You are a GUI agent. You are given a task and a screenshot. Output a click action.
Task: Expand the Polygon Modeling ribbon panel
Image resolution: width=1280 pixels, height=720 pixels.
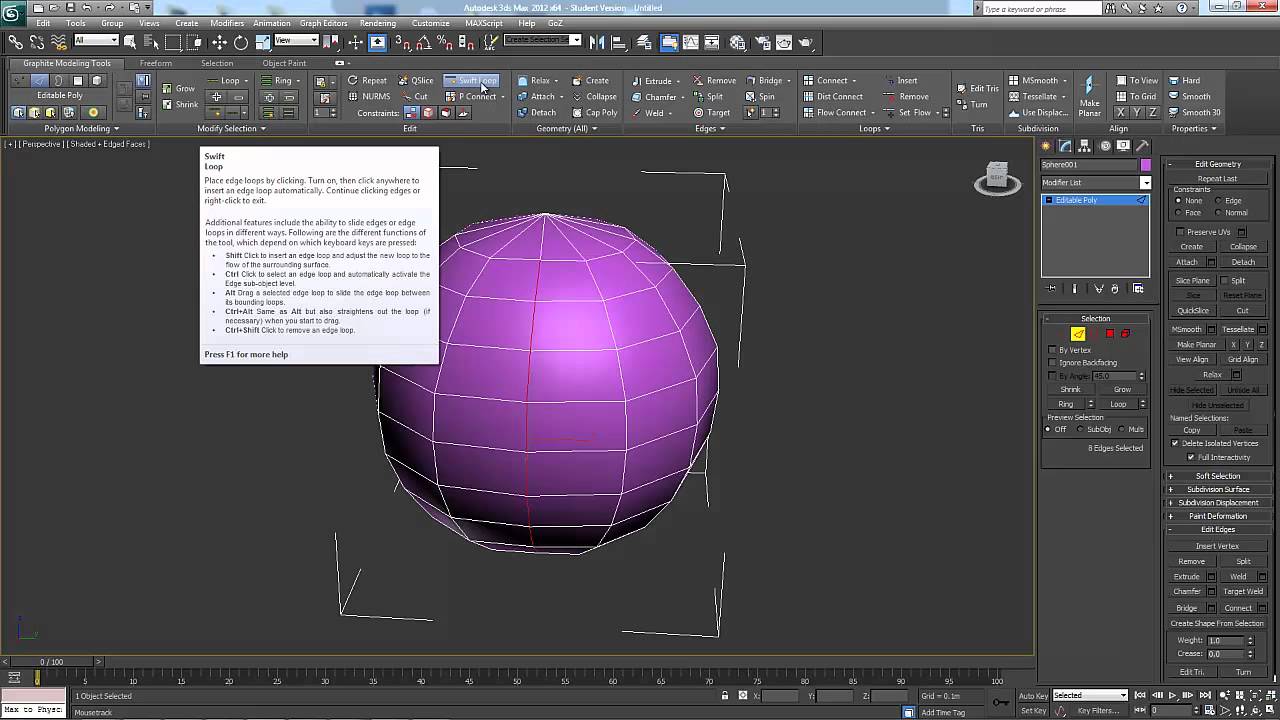pos(81,128)
